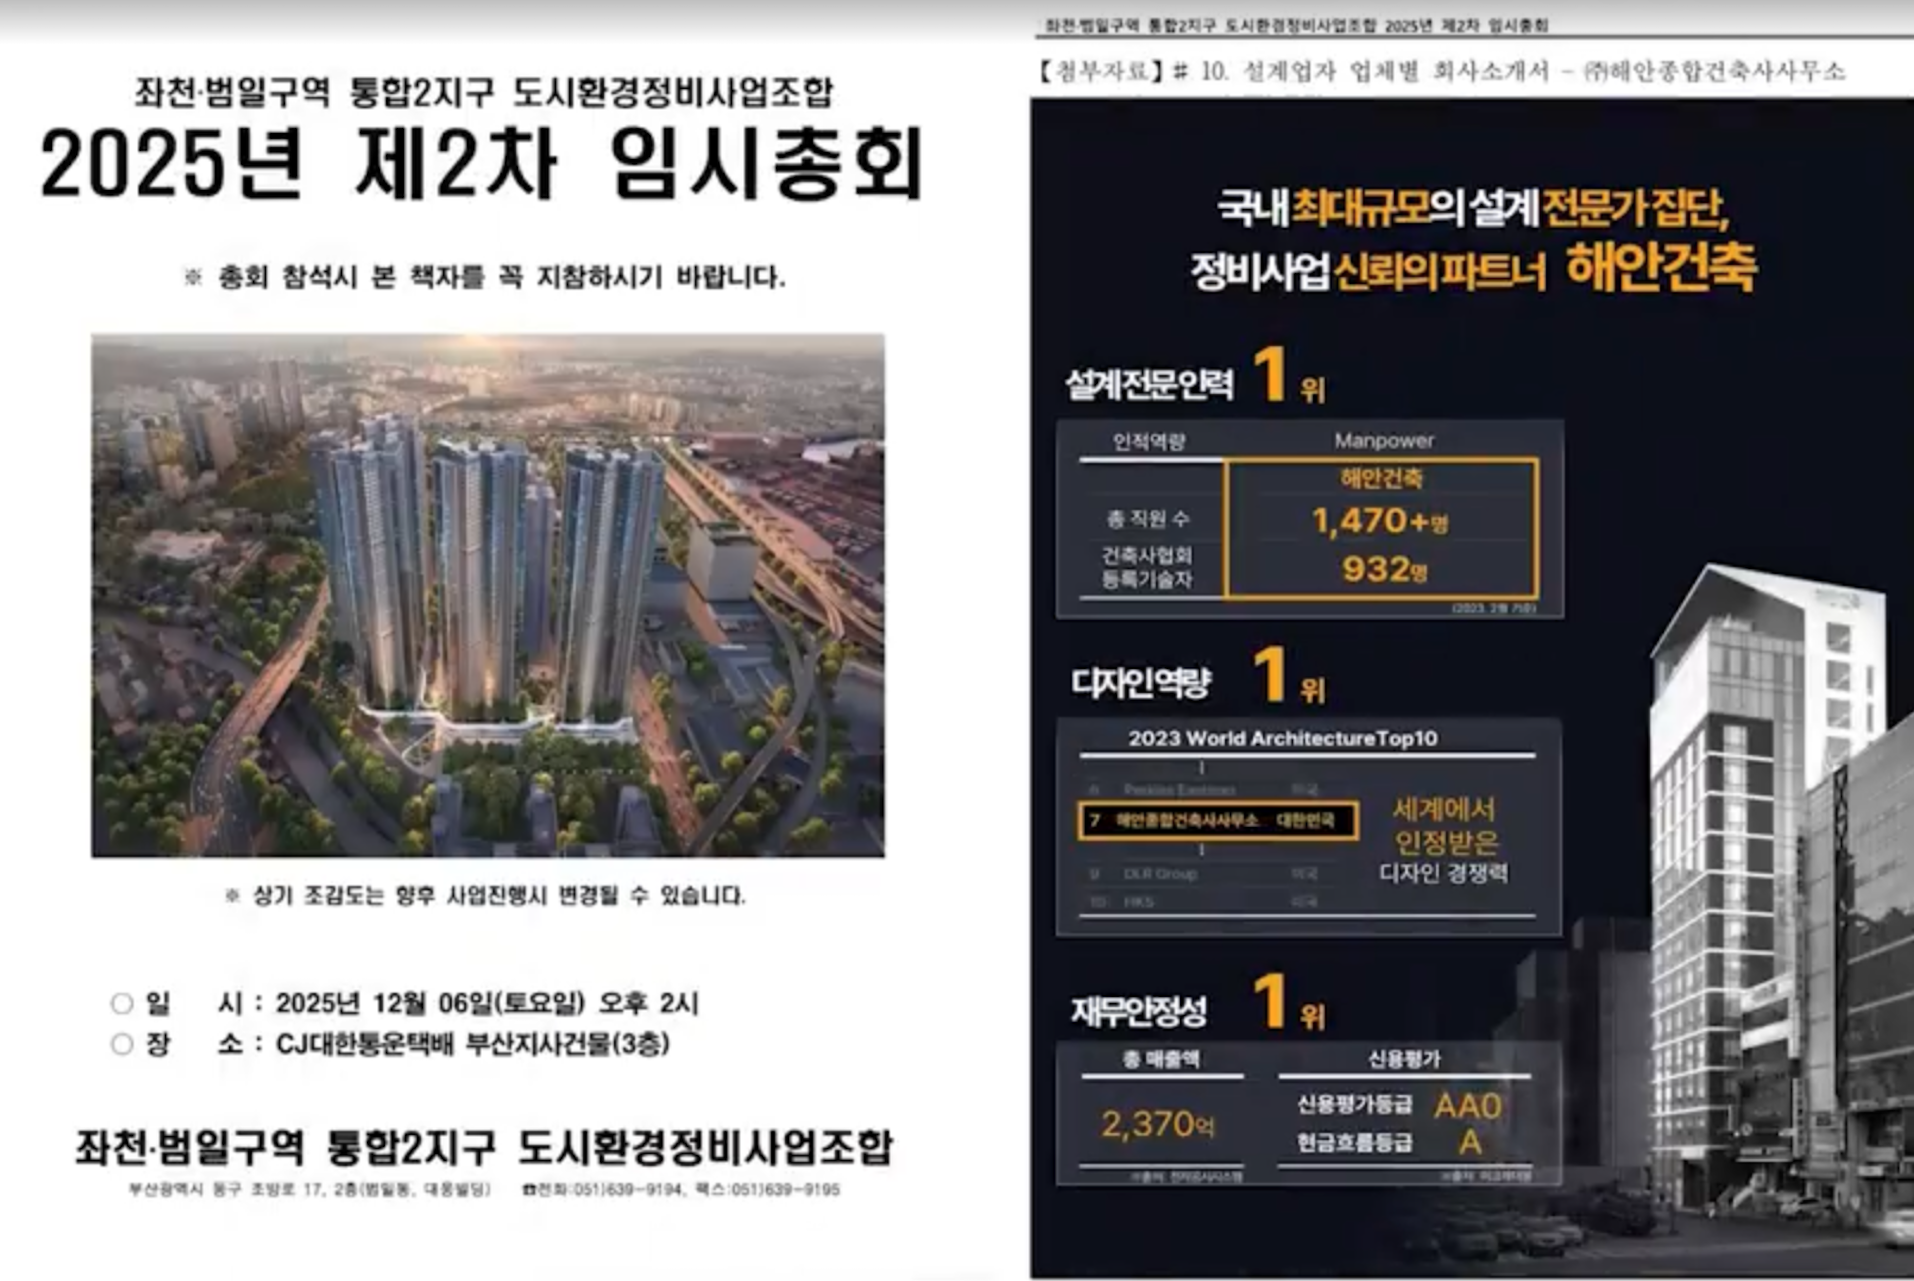Click the heading "디자인역량 1위"
The image size is (1914, 1281).
(x=1198, y=678)
